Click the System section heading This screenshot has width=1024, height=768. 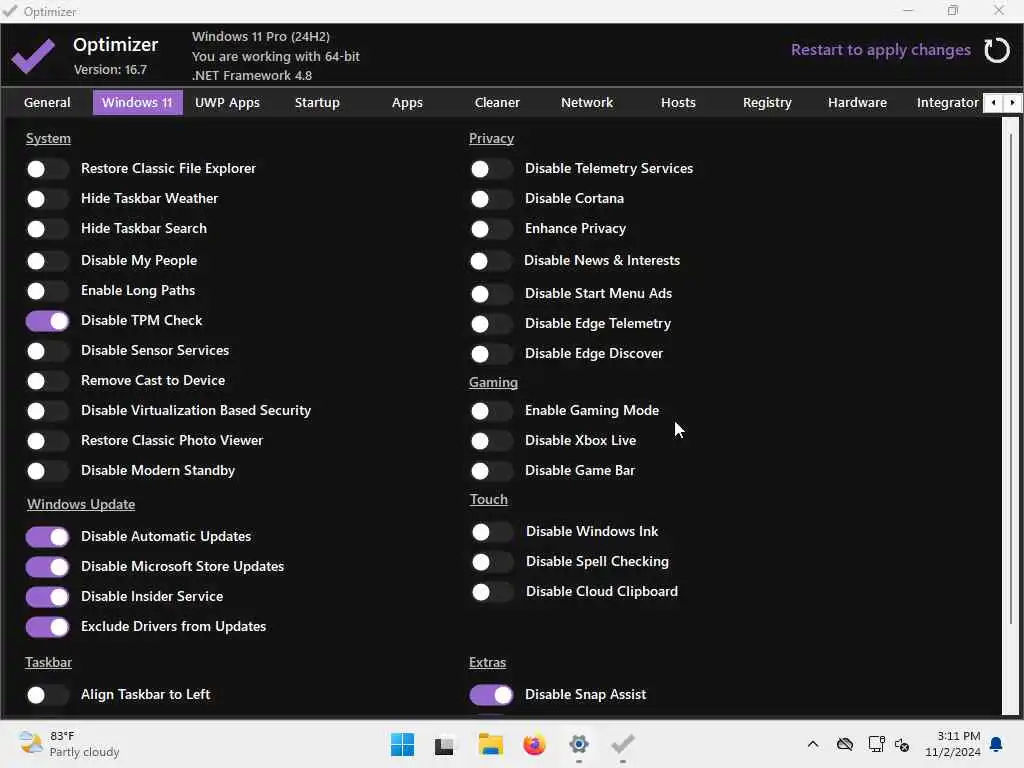click(x=48, y=138)
